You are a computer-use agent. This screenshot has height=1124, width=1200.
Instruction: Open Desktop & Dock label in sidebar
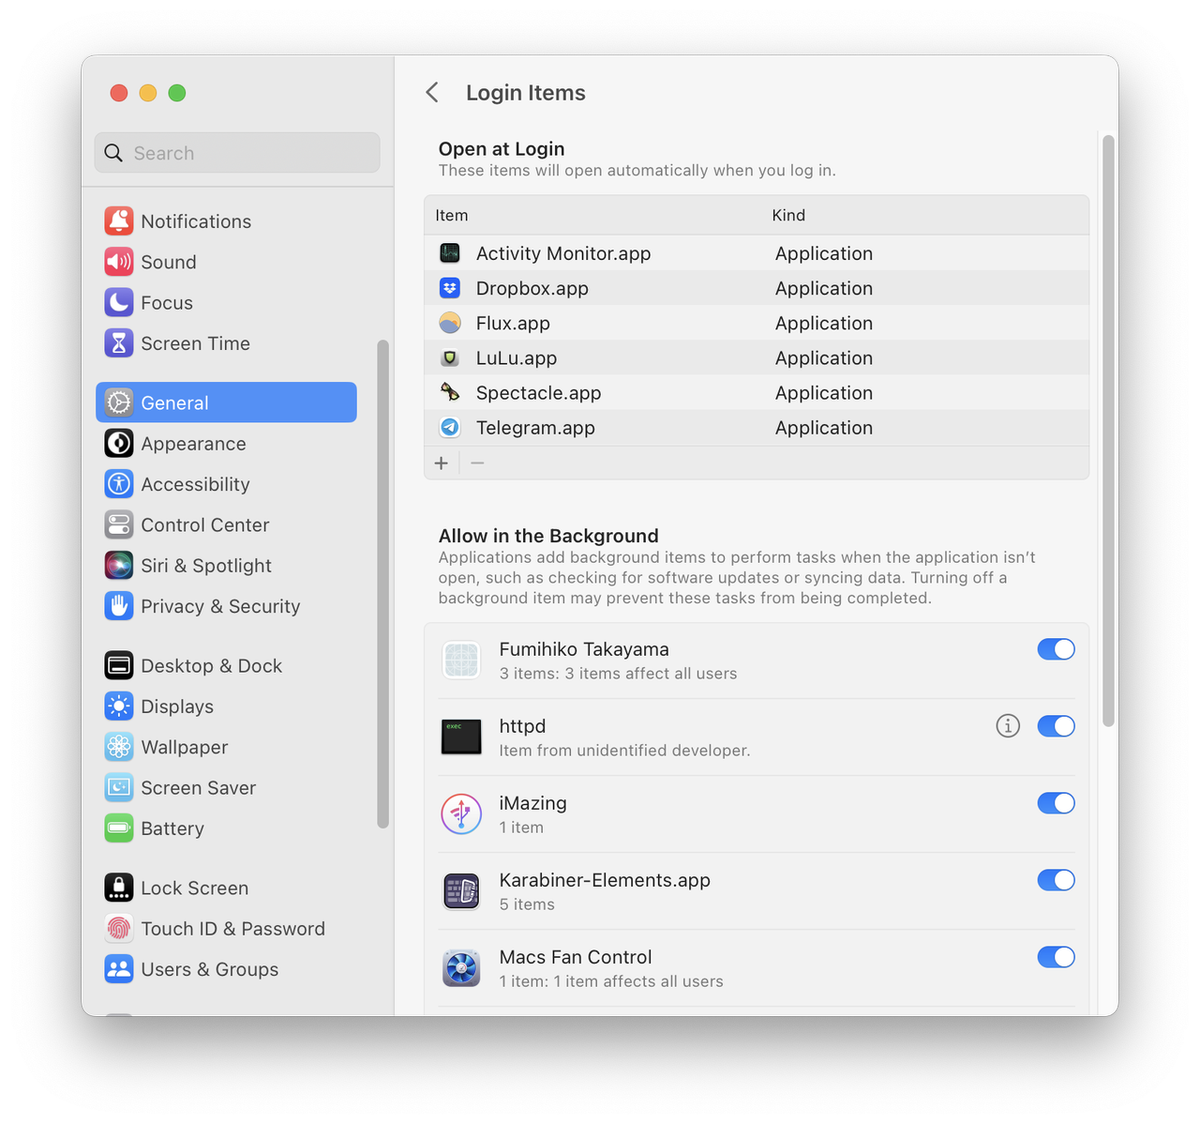click(211, 665)
